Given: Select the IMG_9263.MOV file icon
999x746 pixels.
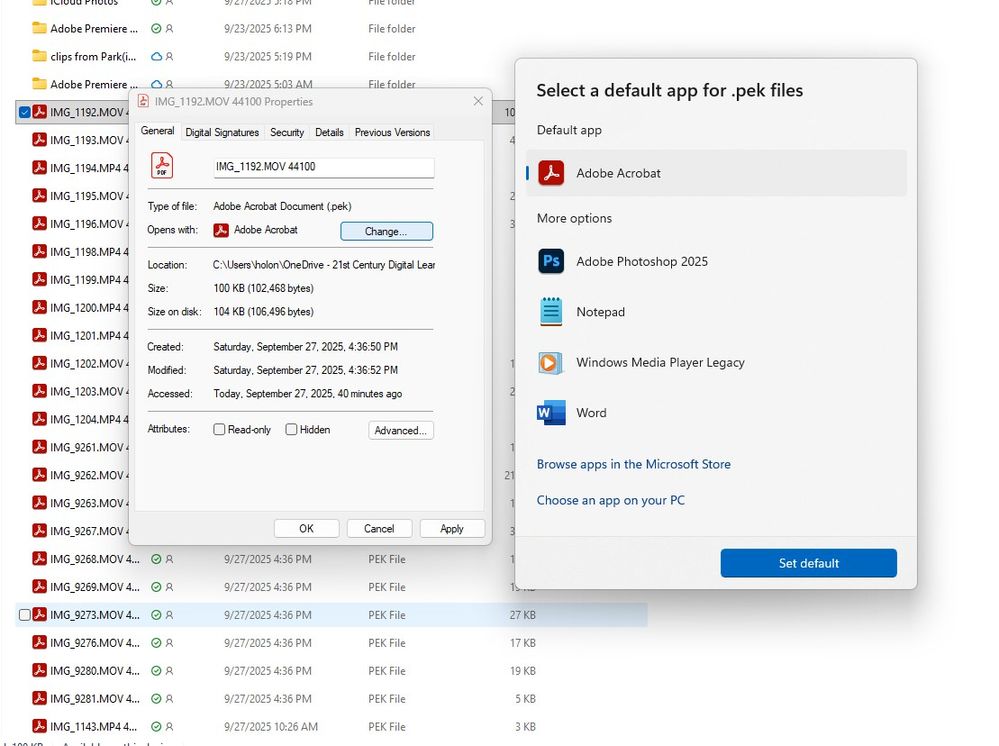Looking at the screenshot, I should [x=40, y=503].
